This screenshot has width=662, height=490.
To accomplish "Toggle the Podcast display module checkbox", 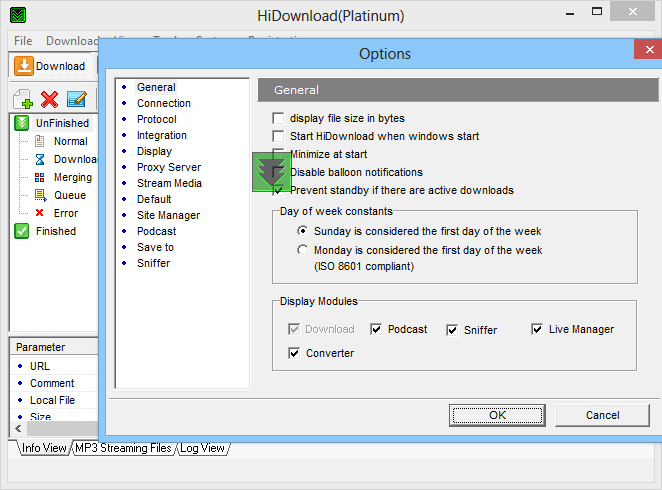I will (x=376, y=329).
